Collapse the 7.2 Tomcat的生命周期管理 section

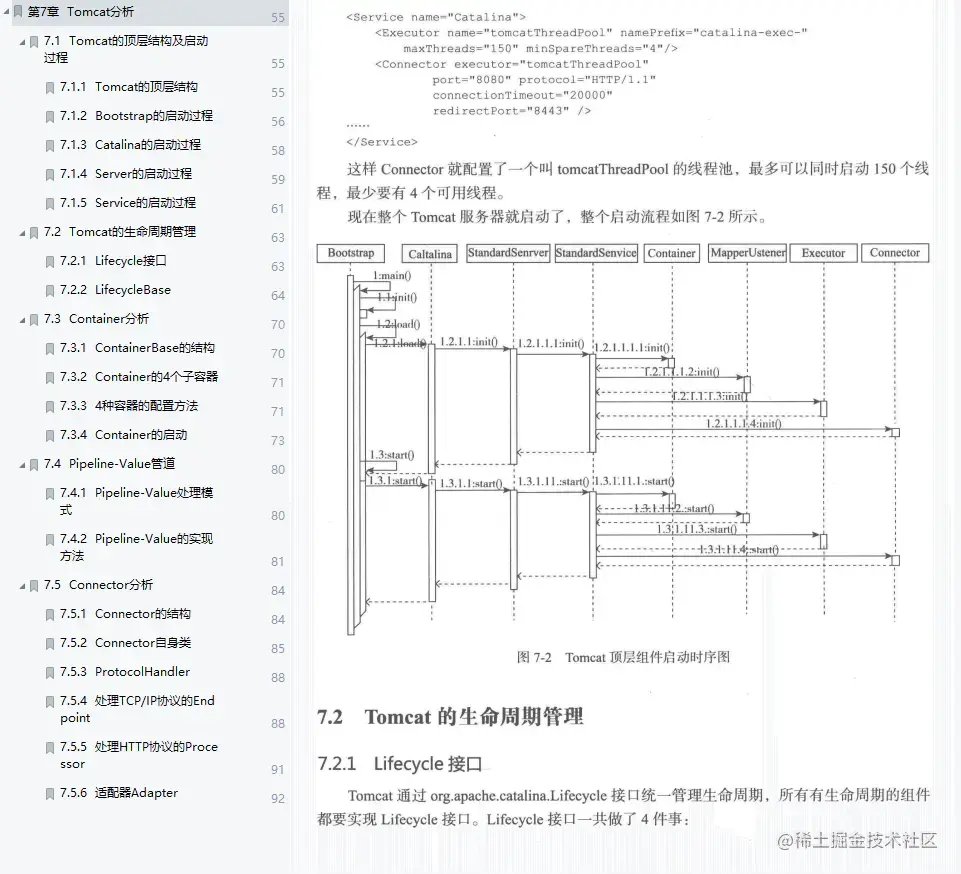[x=22, y=233]
